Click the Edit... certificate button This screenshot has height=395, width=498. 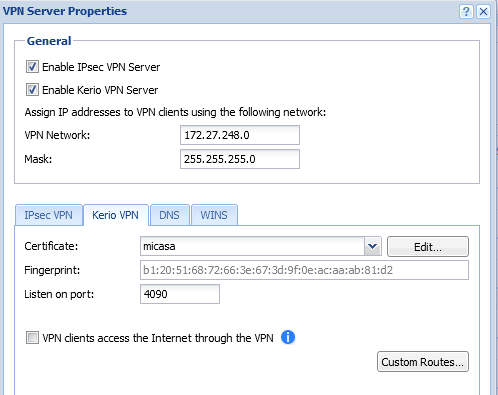click(x=428, y=247)
